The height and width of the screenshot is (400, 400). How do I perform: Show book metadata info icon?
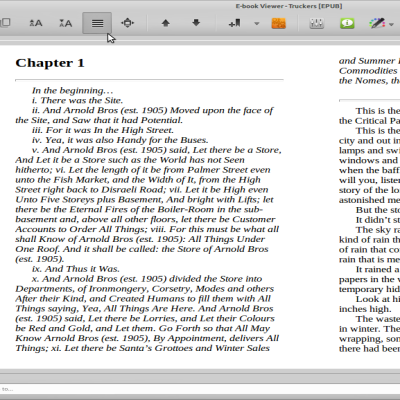347,23
